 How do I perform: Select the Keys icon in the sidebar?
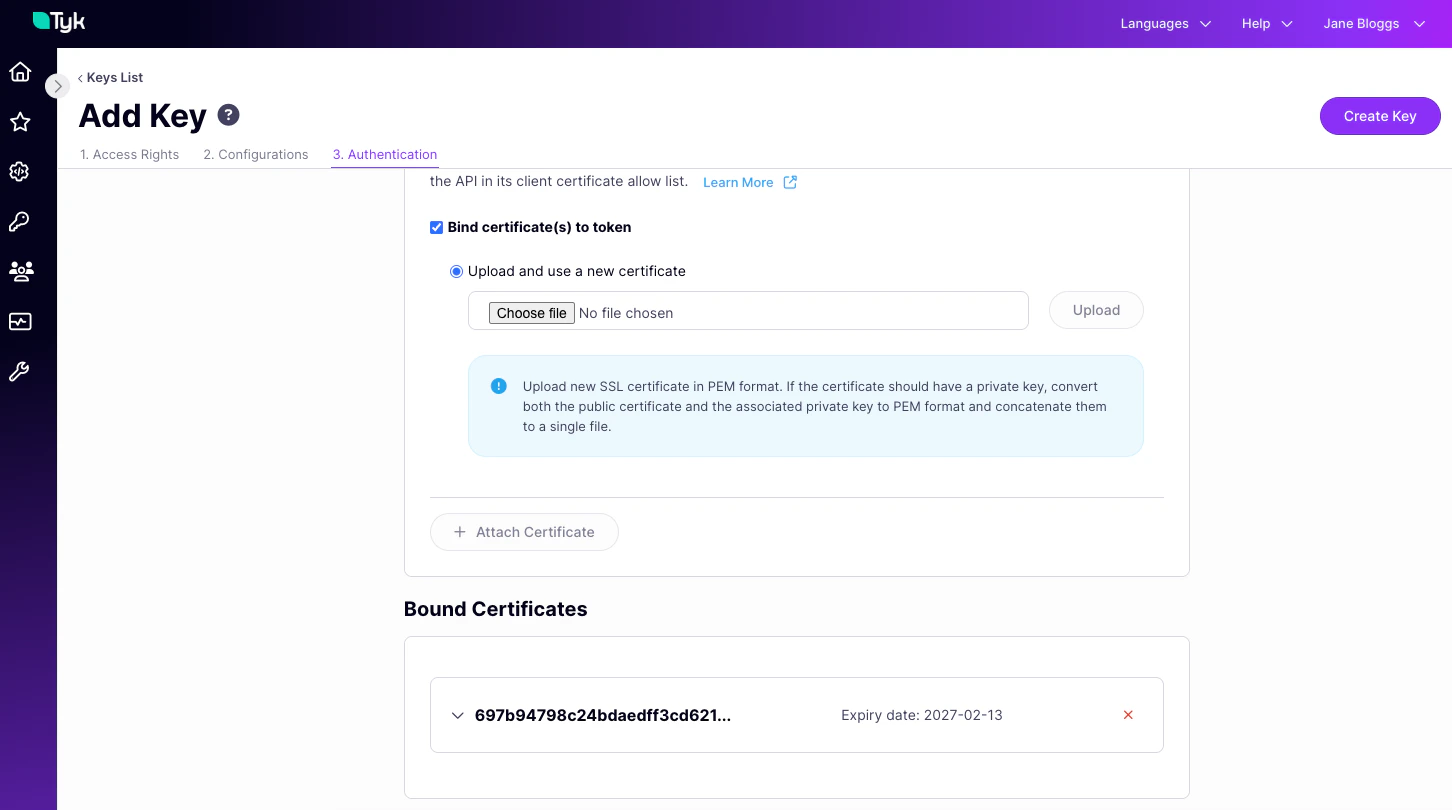(20, 221)
